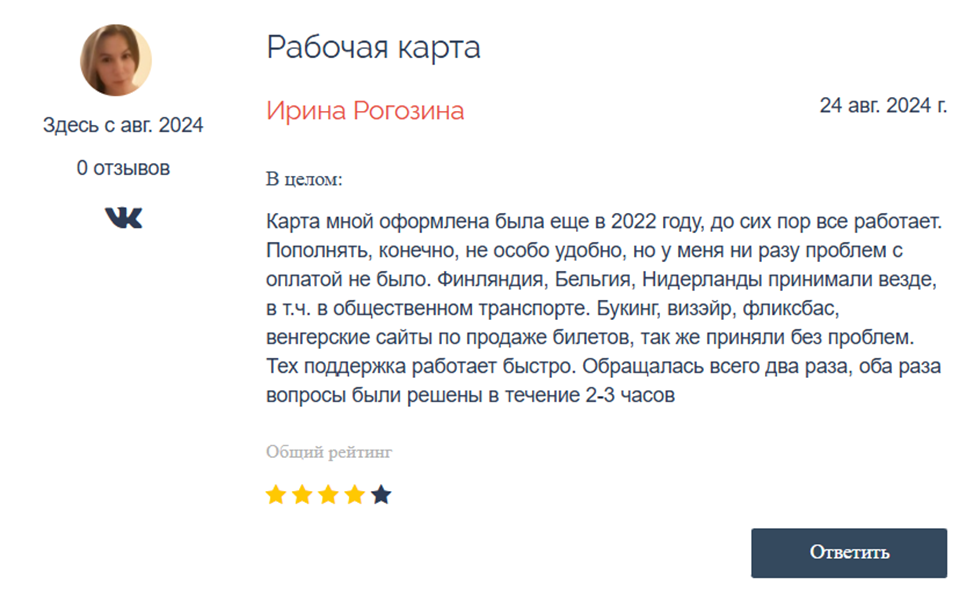The width and height of the screenshot is (974, 599).
Task: Select the fifth dark rating star
Action: click(x=381, y=495)
